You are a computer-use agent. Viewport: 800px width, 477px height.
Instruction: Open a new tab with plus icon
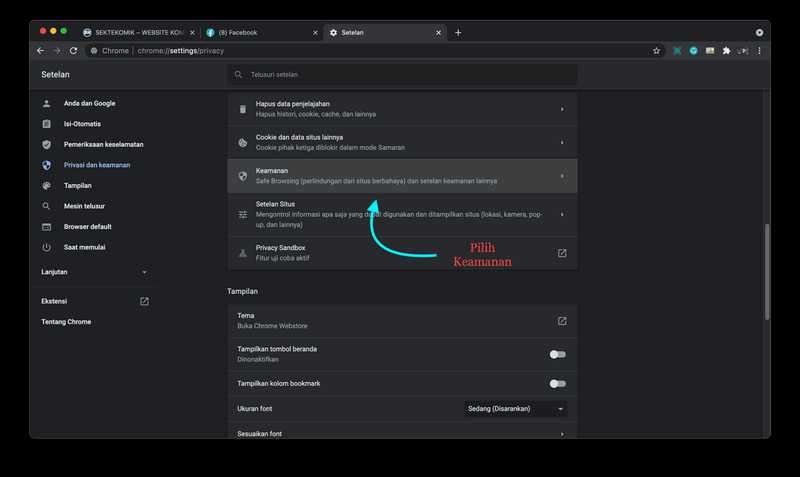(458, 32)
